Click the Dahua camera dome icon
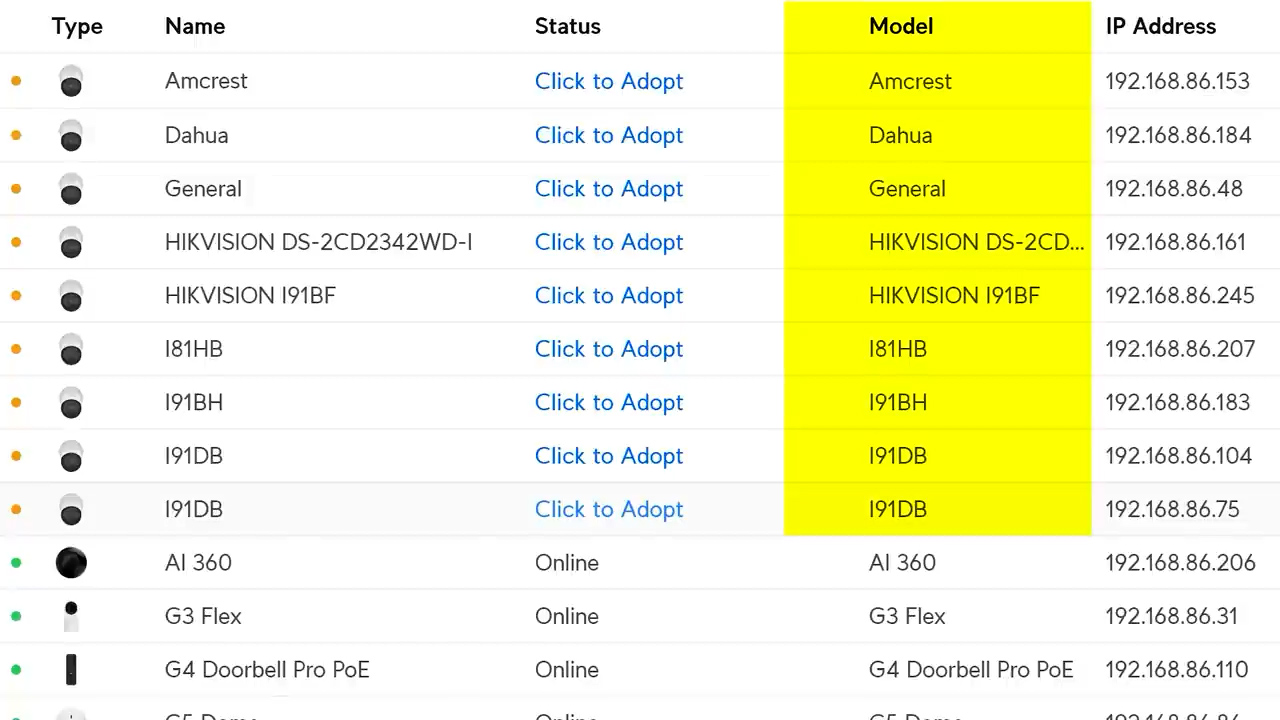1280x720 pixels. tap(71, 135)
